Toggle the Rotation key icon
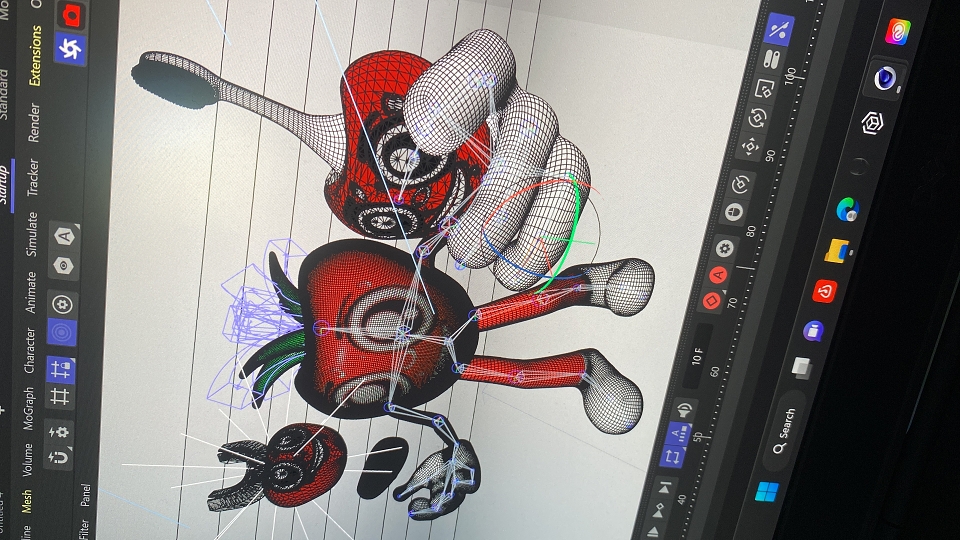 [757, 118]
